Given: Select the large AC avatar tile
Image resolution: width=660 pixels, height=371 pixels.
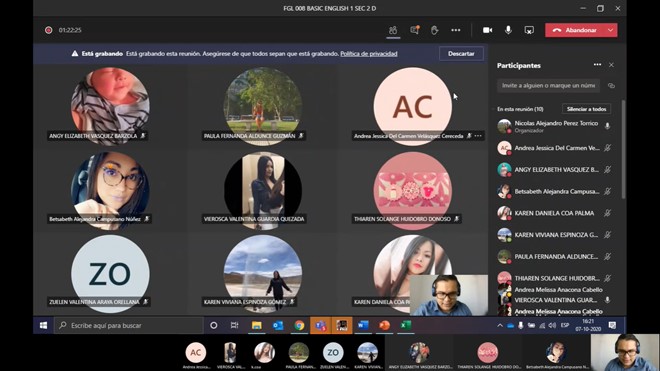Looking at the screenshot, I should tap(412, 106).
